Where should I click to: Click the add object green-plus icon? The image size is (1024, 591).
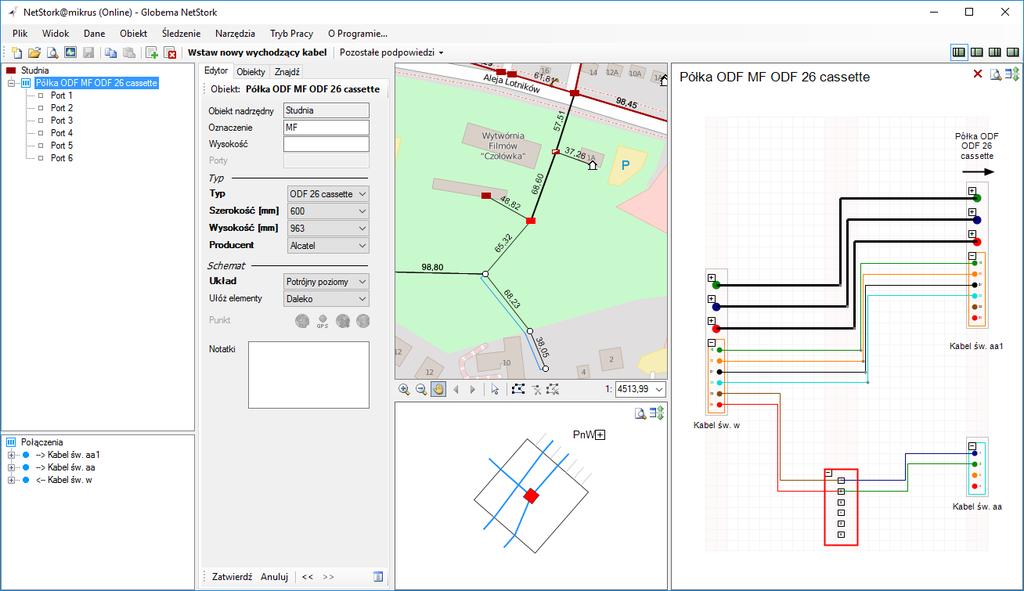tap(152, 53)
